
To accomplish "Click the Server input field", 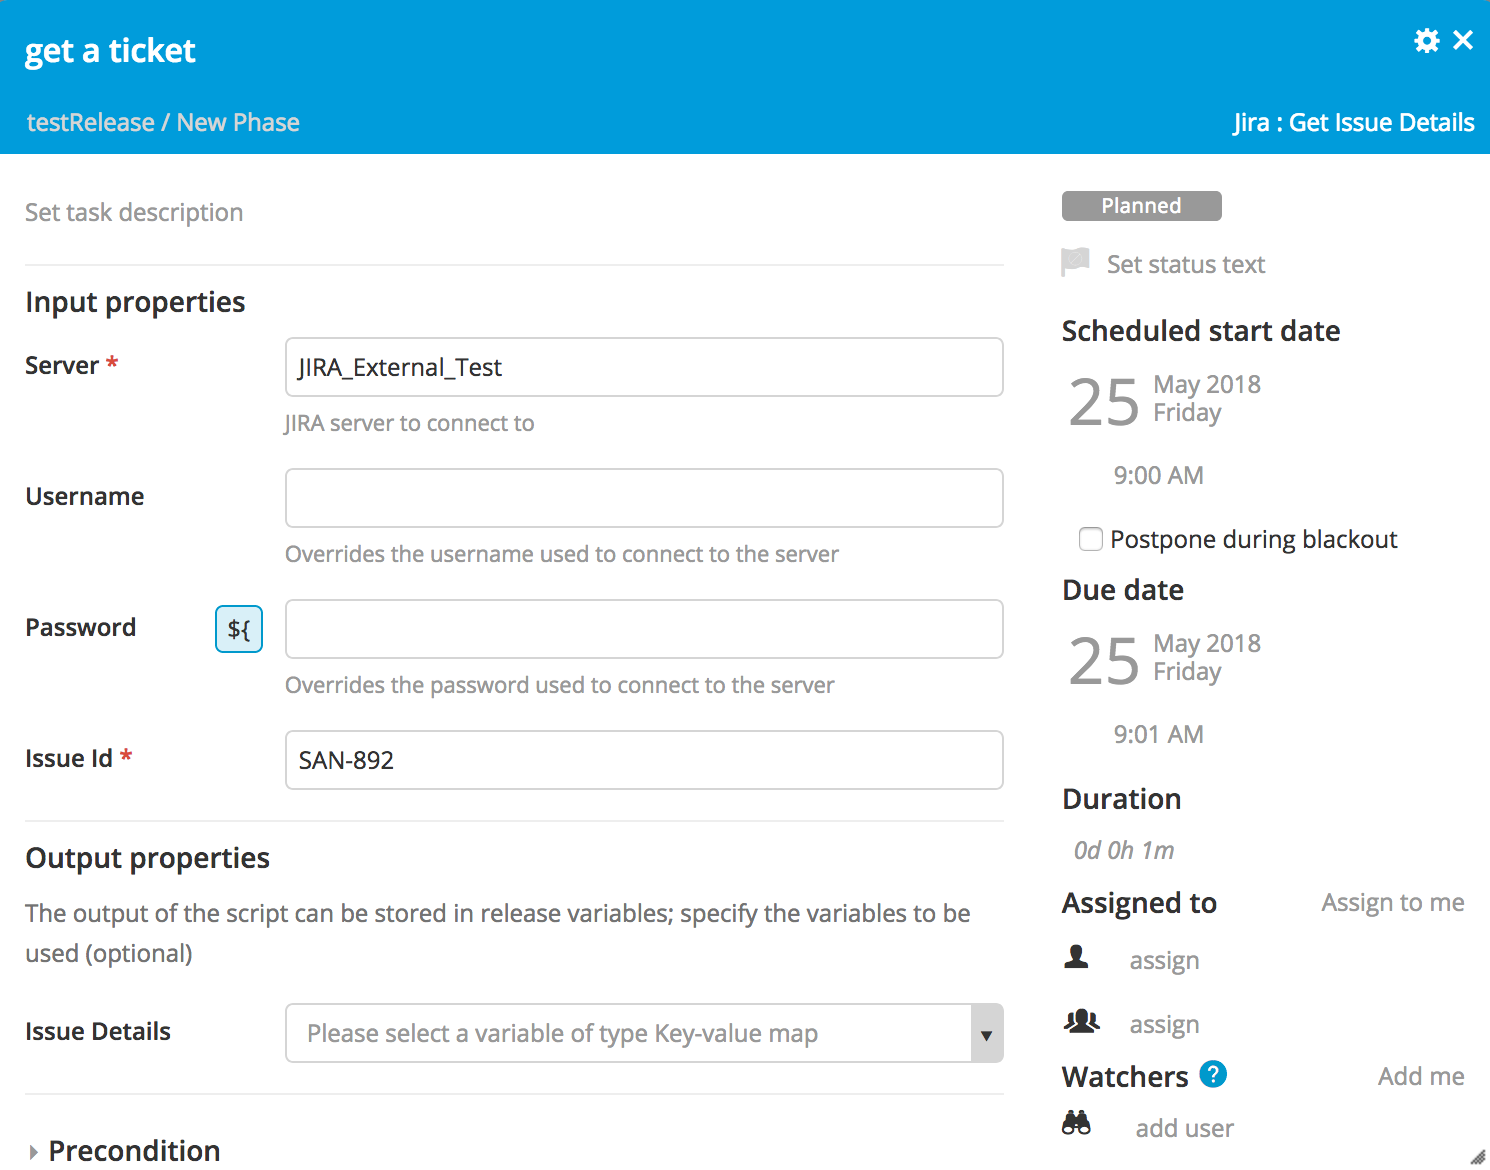I will coord(644,367).
